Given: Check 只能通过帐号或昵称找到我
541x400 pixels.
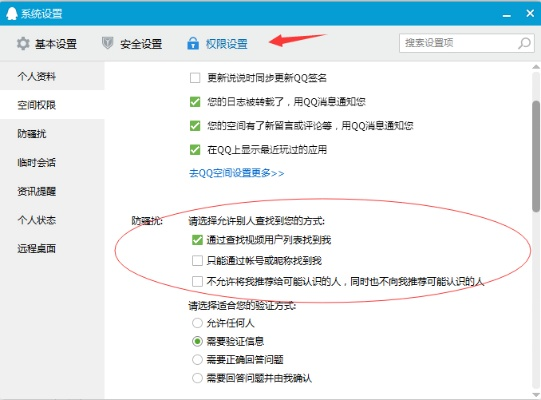Looking at the screenshot, I should coord(197,260).
